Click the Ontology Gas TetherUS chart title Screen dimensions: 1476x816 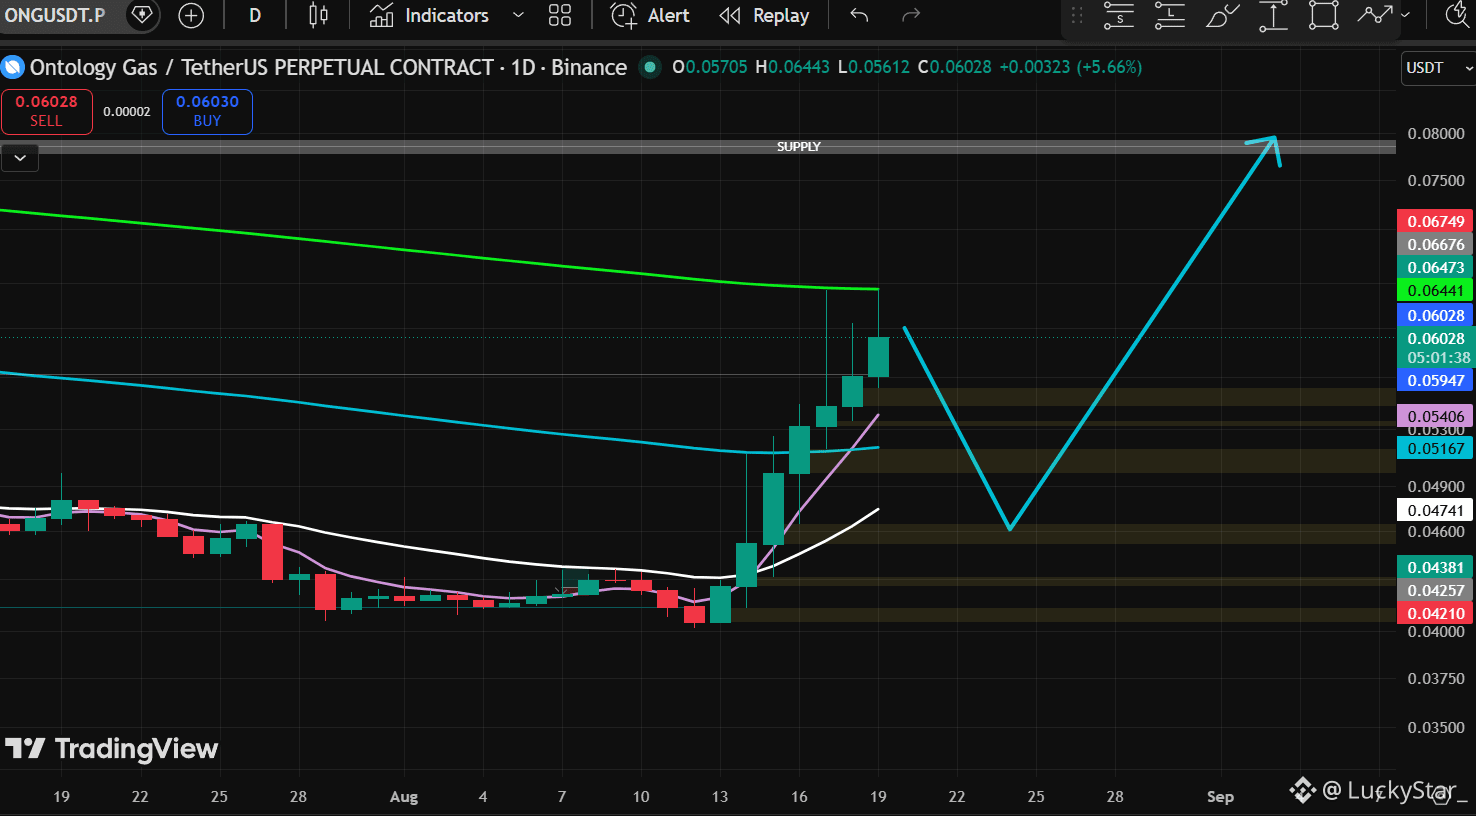(328, 67)
